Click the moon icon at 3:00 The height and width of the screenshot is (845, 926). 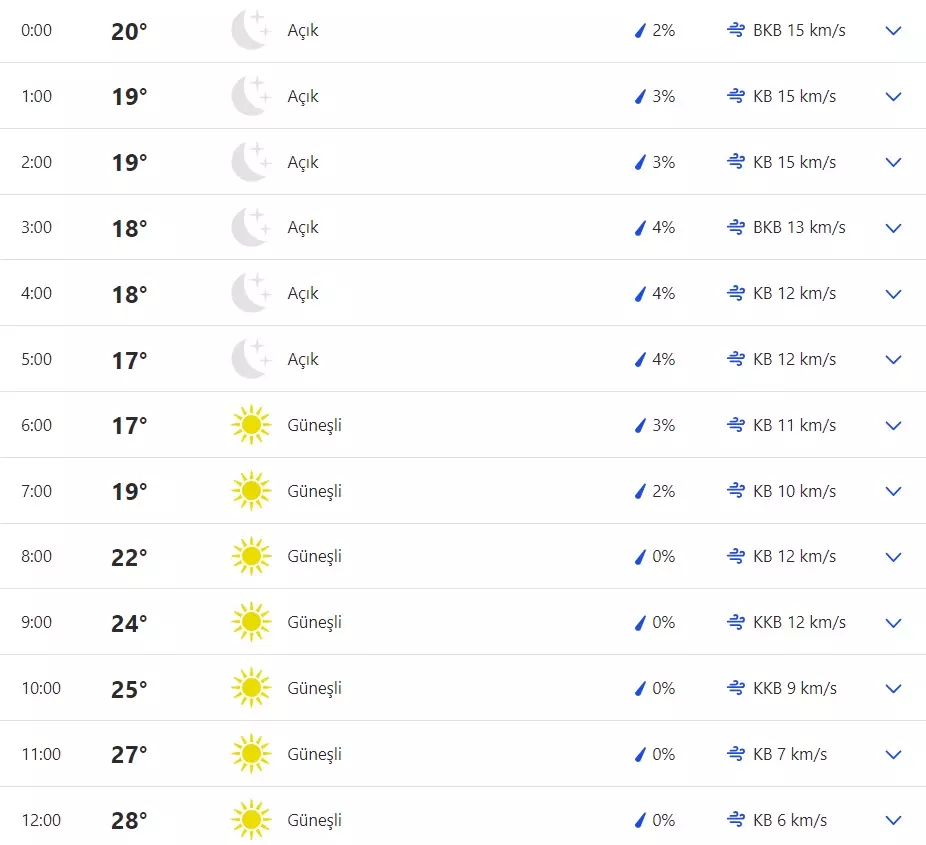(250, 227)
